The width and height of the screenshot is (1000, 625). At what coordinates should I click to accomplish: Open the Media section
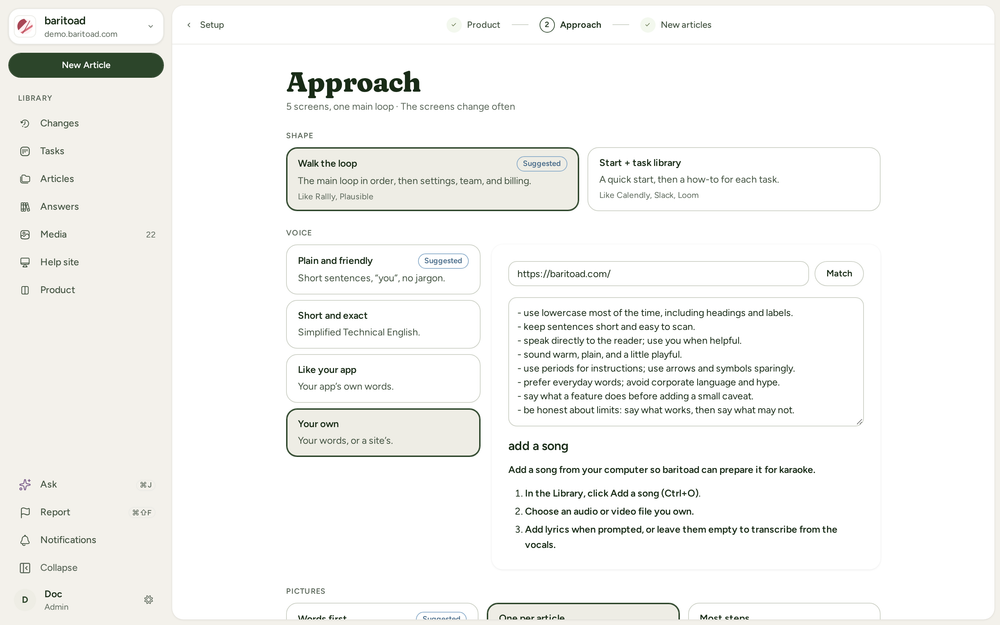[86, 234]
